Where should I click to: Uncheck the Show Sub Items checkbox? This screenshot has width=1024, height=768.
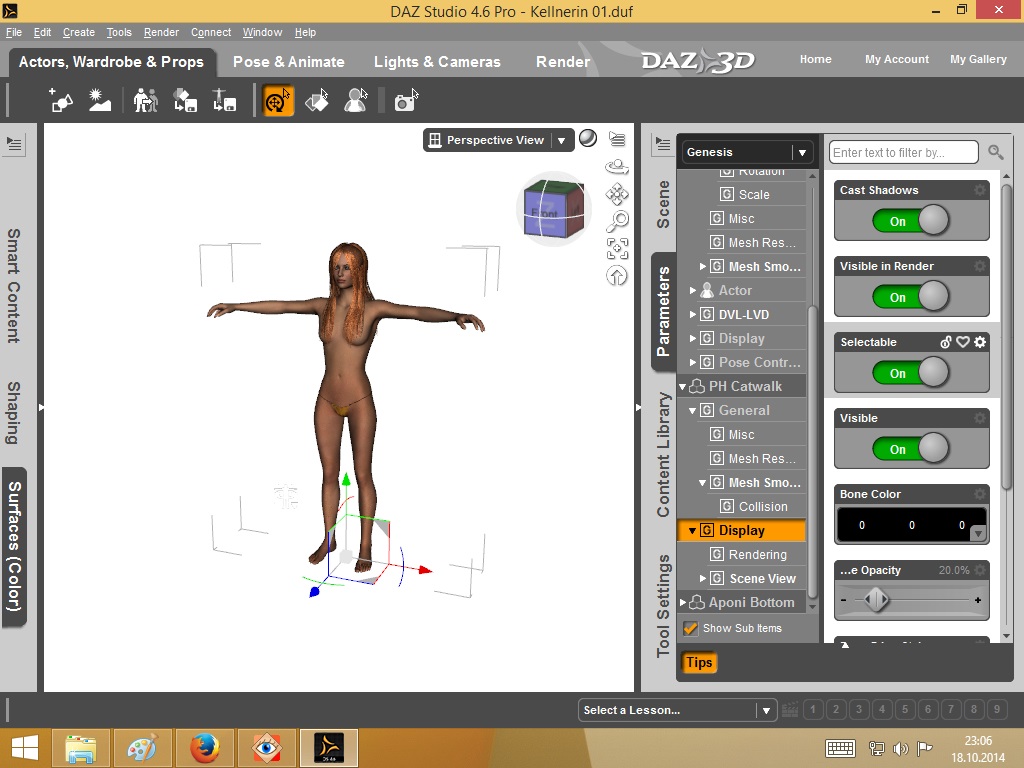pyautogui.click(x=690, y=628)
